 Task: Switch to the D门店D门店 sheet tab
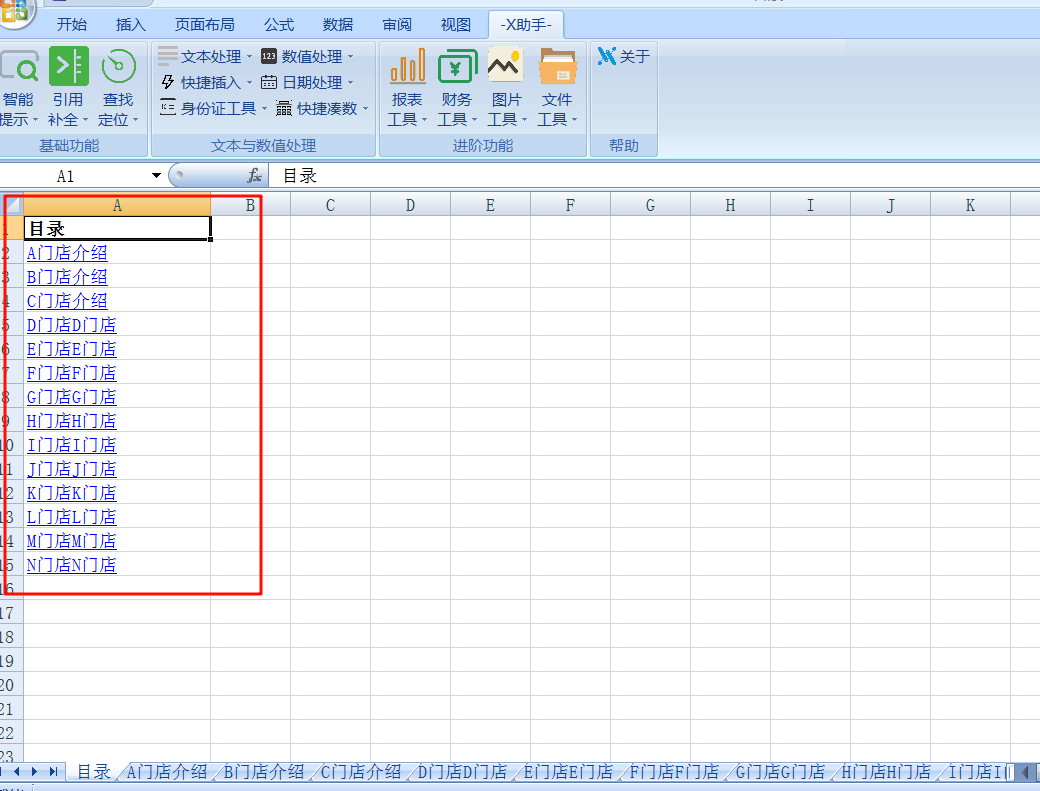coord(462,772)
